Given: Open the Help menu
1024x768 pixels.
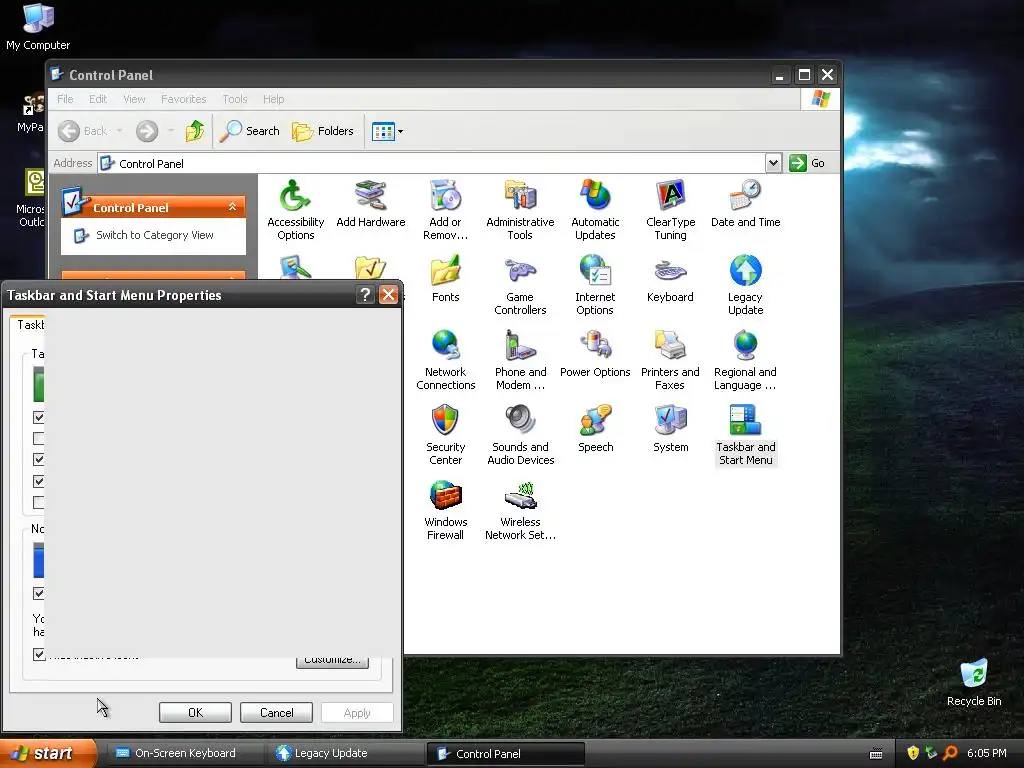Looking at the screenshot, I should [x=274, y=99].
